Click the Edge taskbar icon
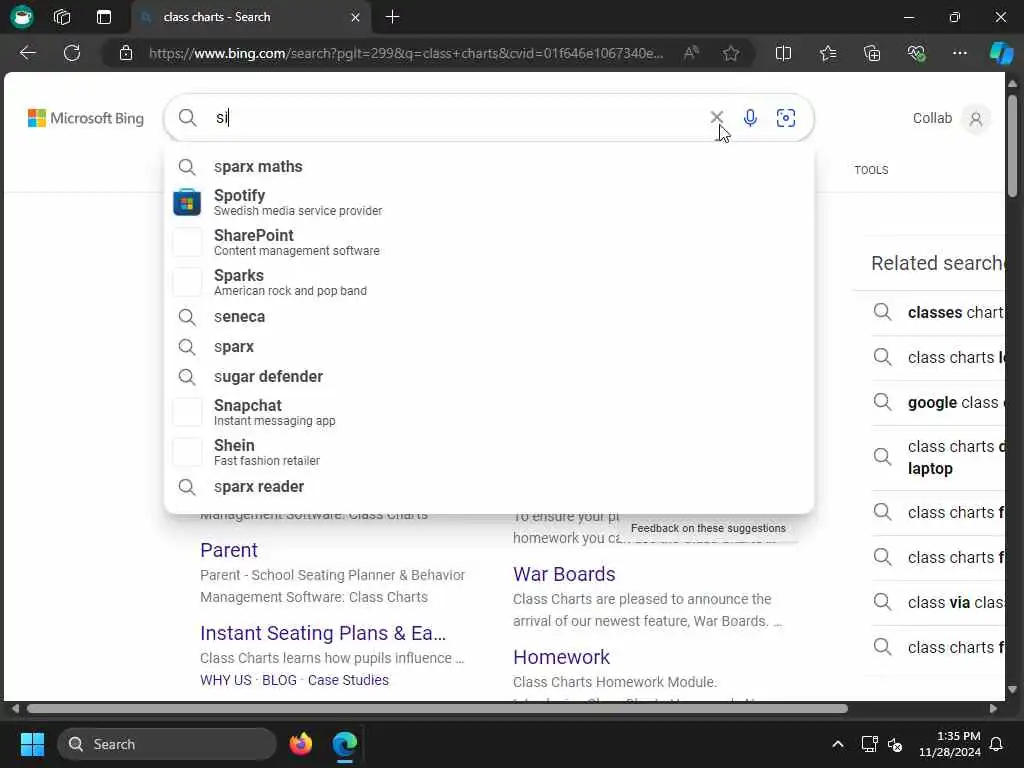The image size is (1024, 768). coord(344,744)
